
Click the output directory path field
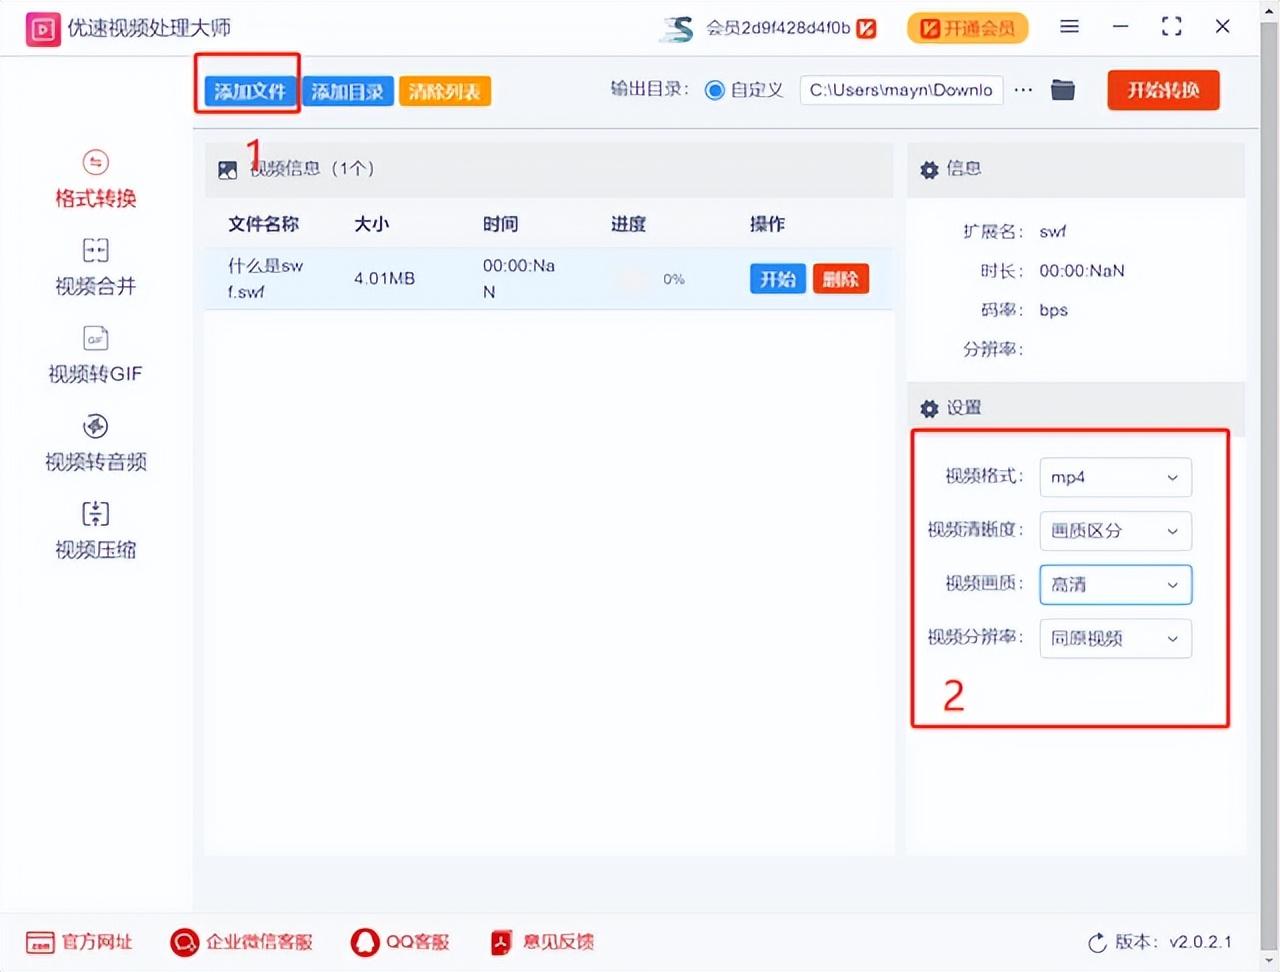click(x=900, y=90)
